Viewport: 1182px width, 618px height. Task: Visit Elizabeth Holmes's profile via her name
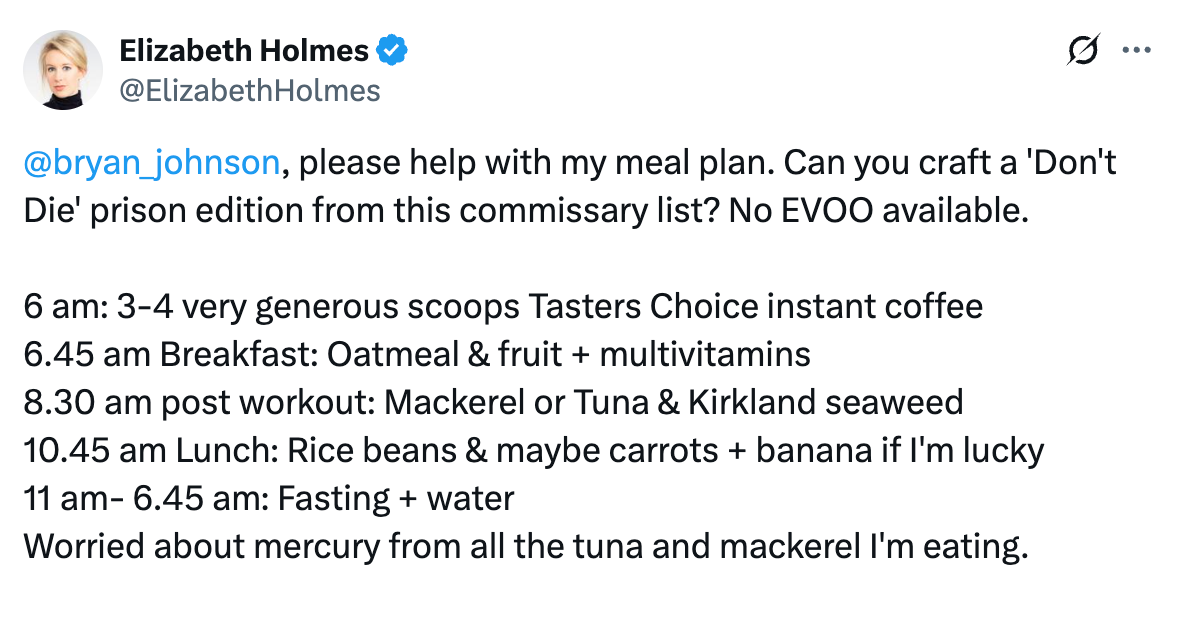[x=245, y=50]
